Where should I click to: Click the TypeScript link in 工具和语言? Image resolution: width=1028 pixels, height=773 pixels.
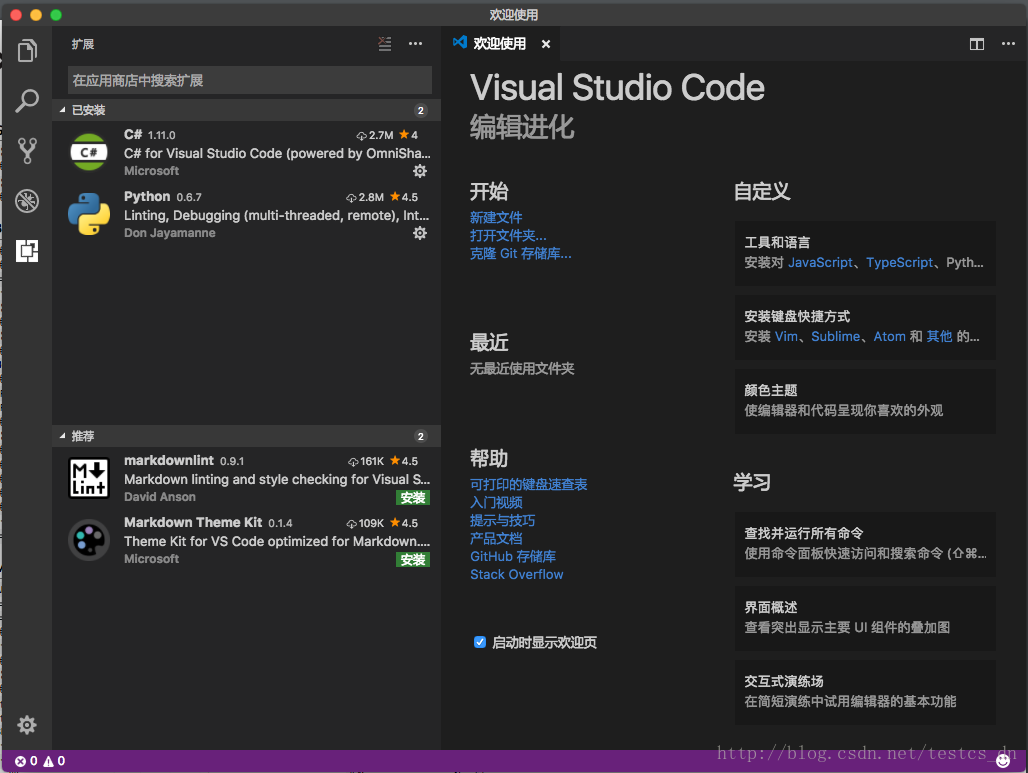[x=899, y=262]
